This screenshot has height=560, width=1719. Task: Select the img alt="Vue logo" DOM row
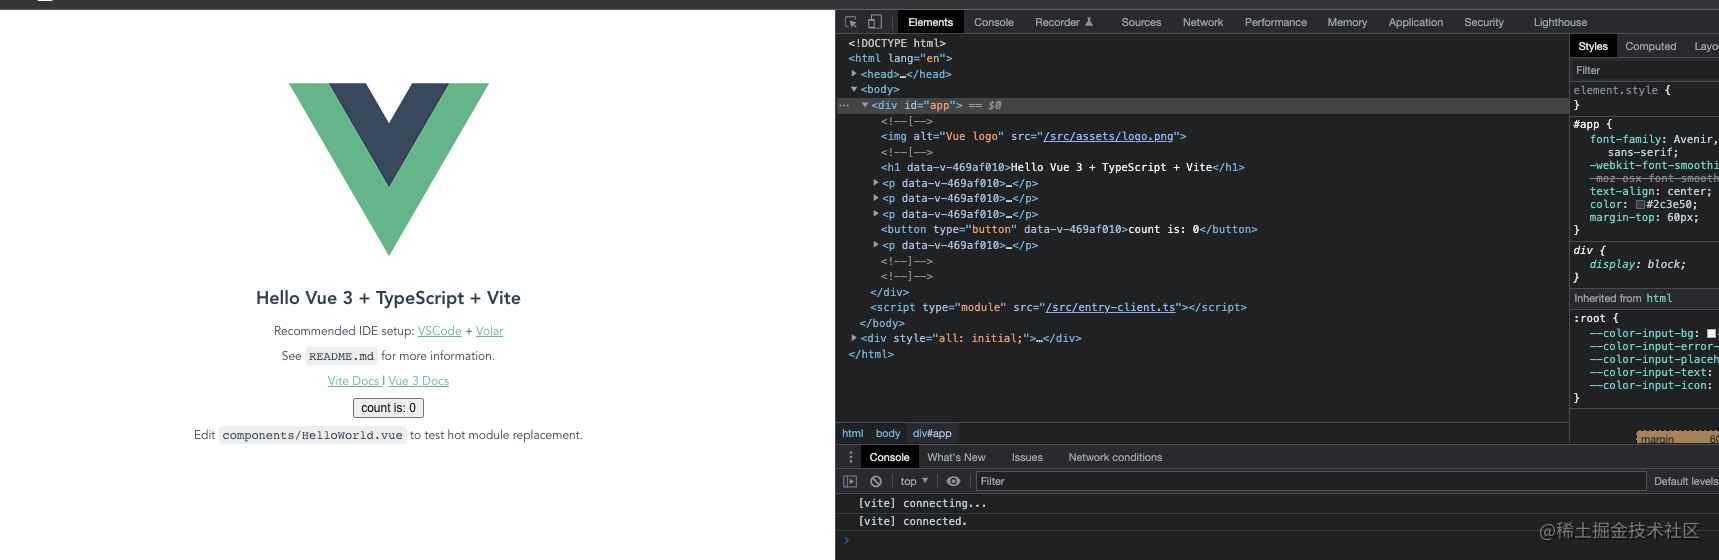1033,136
